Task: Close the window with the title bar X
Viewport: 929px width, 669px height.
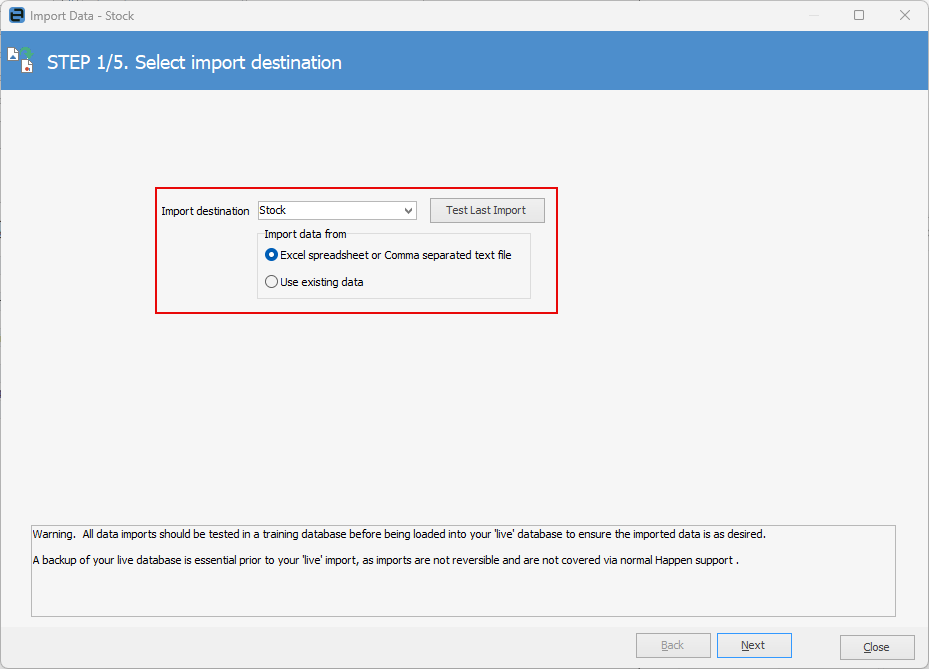Action: 904,16
